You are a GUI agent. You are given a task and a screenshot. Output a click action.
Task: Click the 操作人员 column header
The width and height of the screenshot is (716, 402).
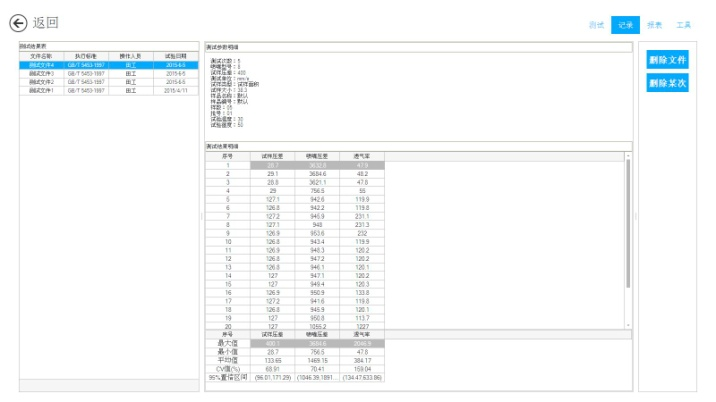[131, 56]
